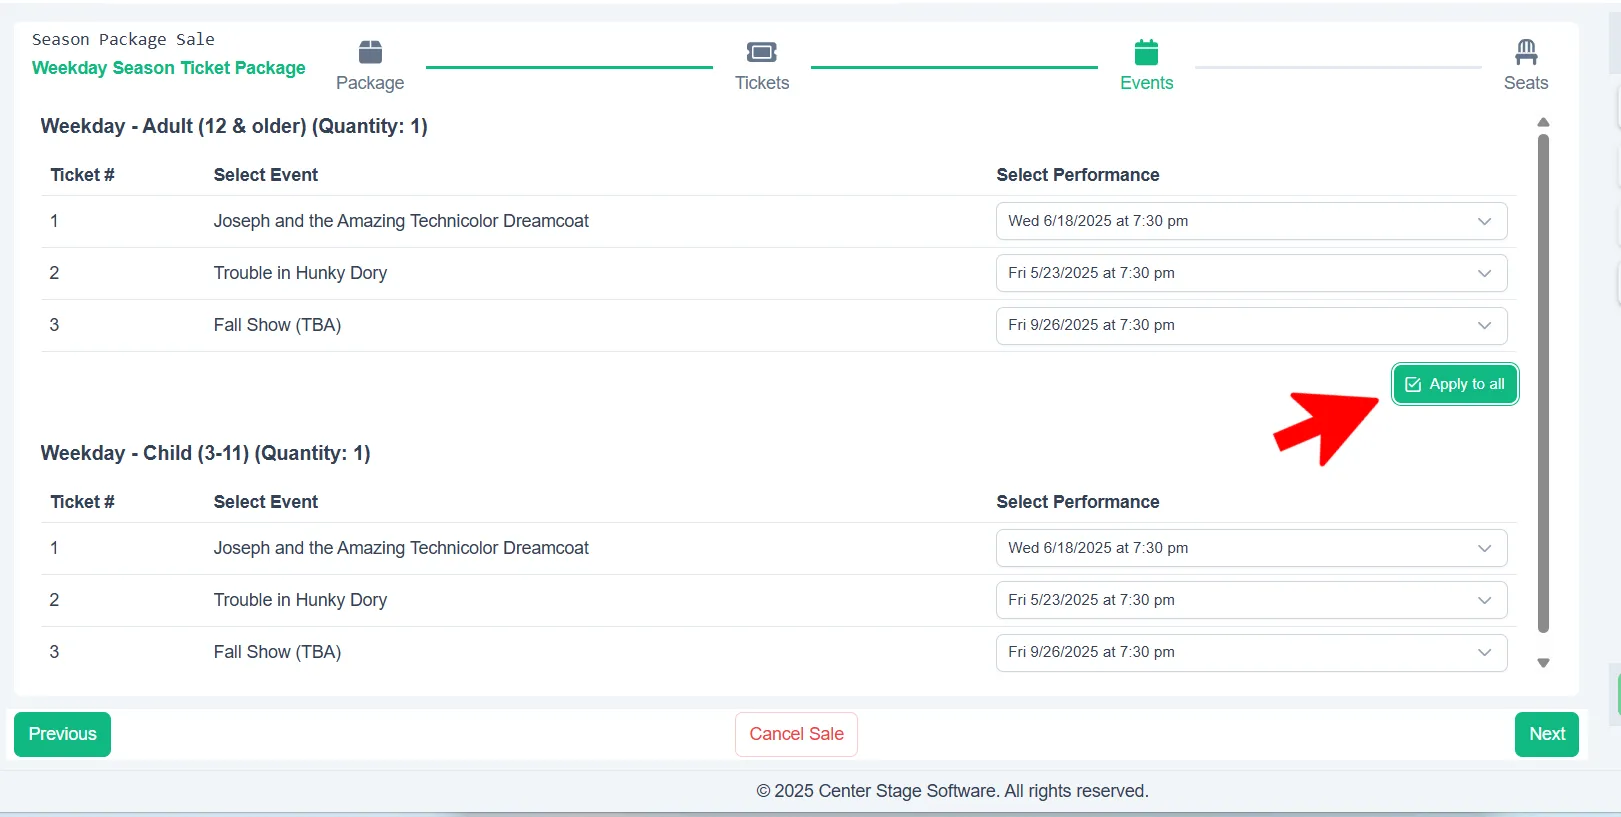Click the Next button
Image resolution: width=1621 pixels, height=817 pixels.
point(1547,734)
